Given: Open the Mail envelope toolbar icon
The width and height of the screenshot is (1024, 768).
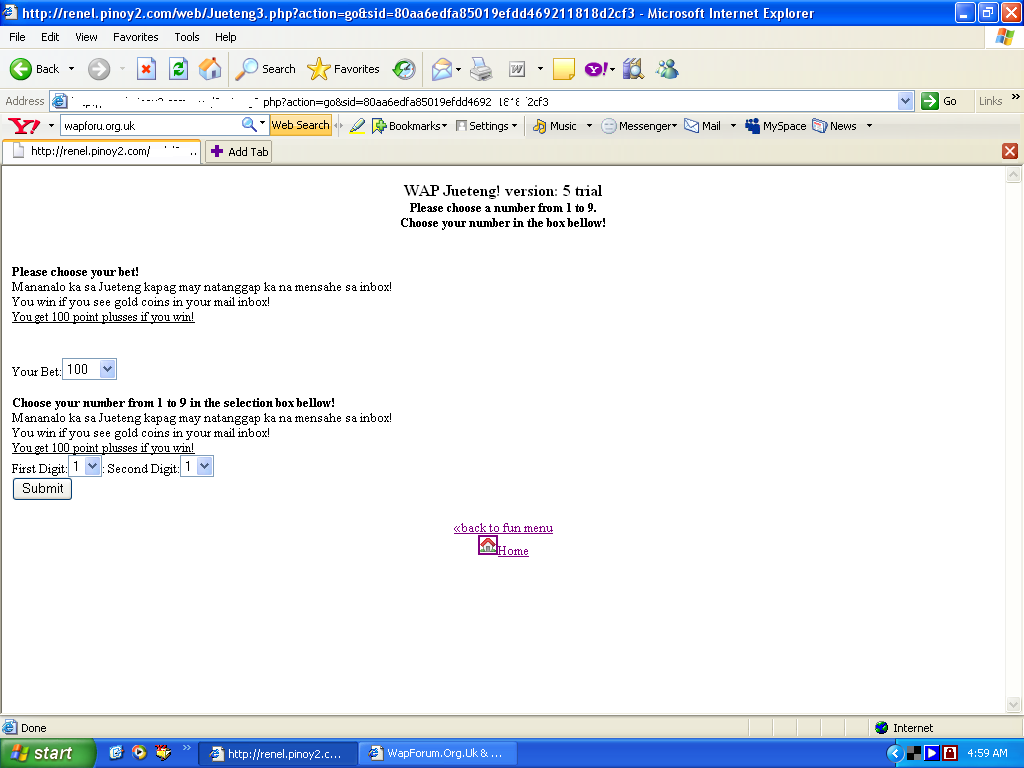Looking at the screenshot, I should [441, 69].
